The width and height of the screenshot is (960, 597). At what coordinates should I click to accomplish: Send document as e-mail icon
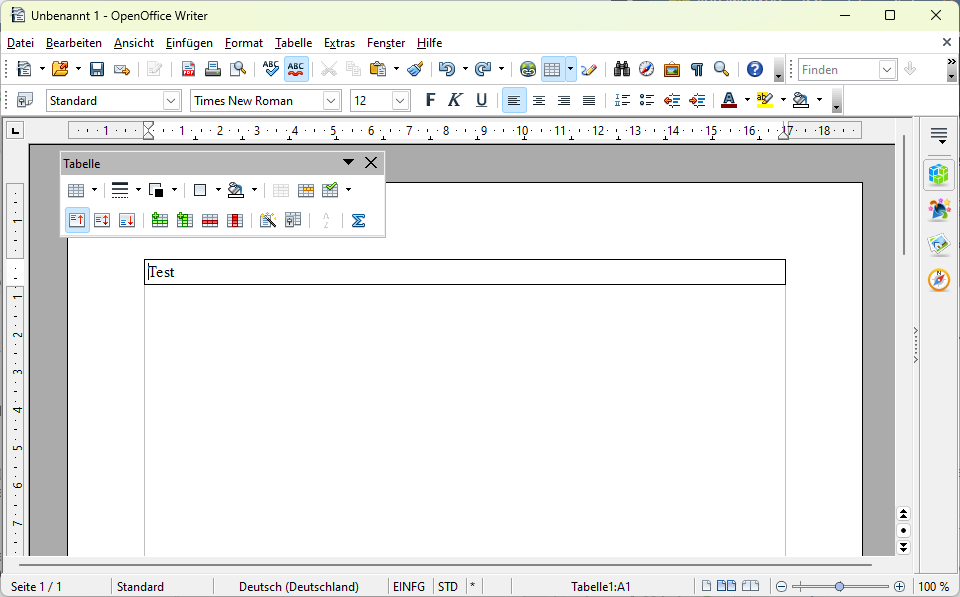122,69
